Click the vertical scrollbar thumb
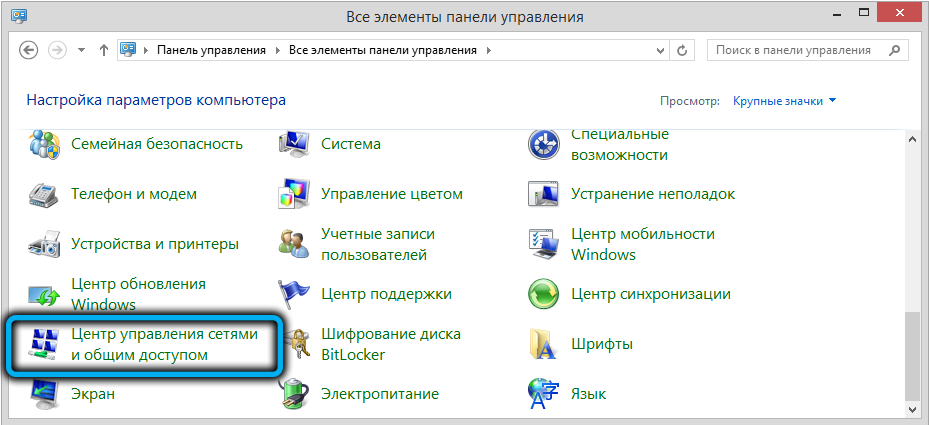Viewport: 929px width, 425px height. point(912,356)
